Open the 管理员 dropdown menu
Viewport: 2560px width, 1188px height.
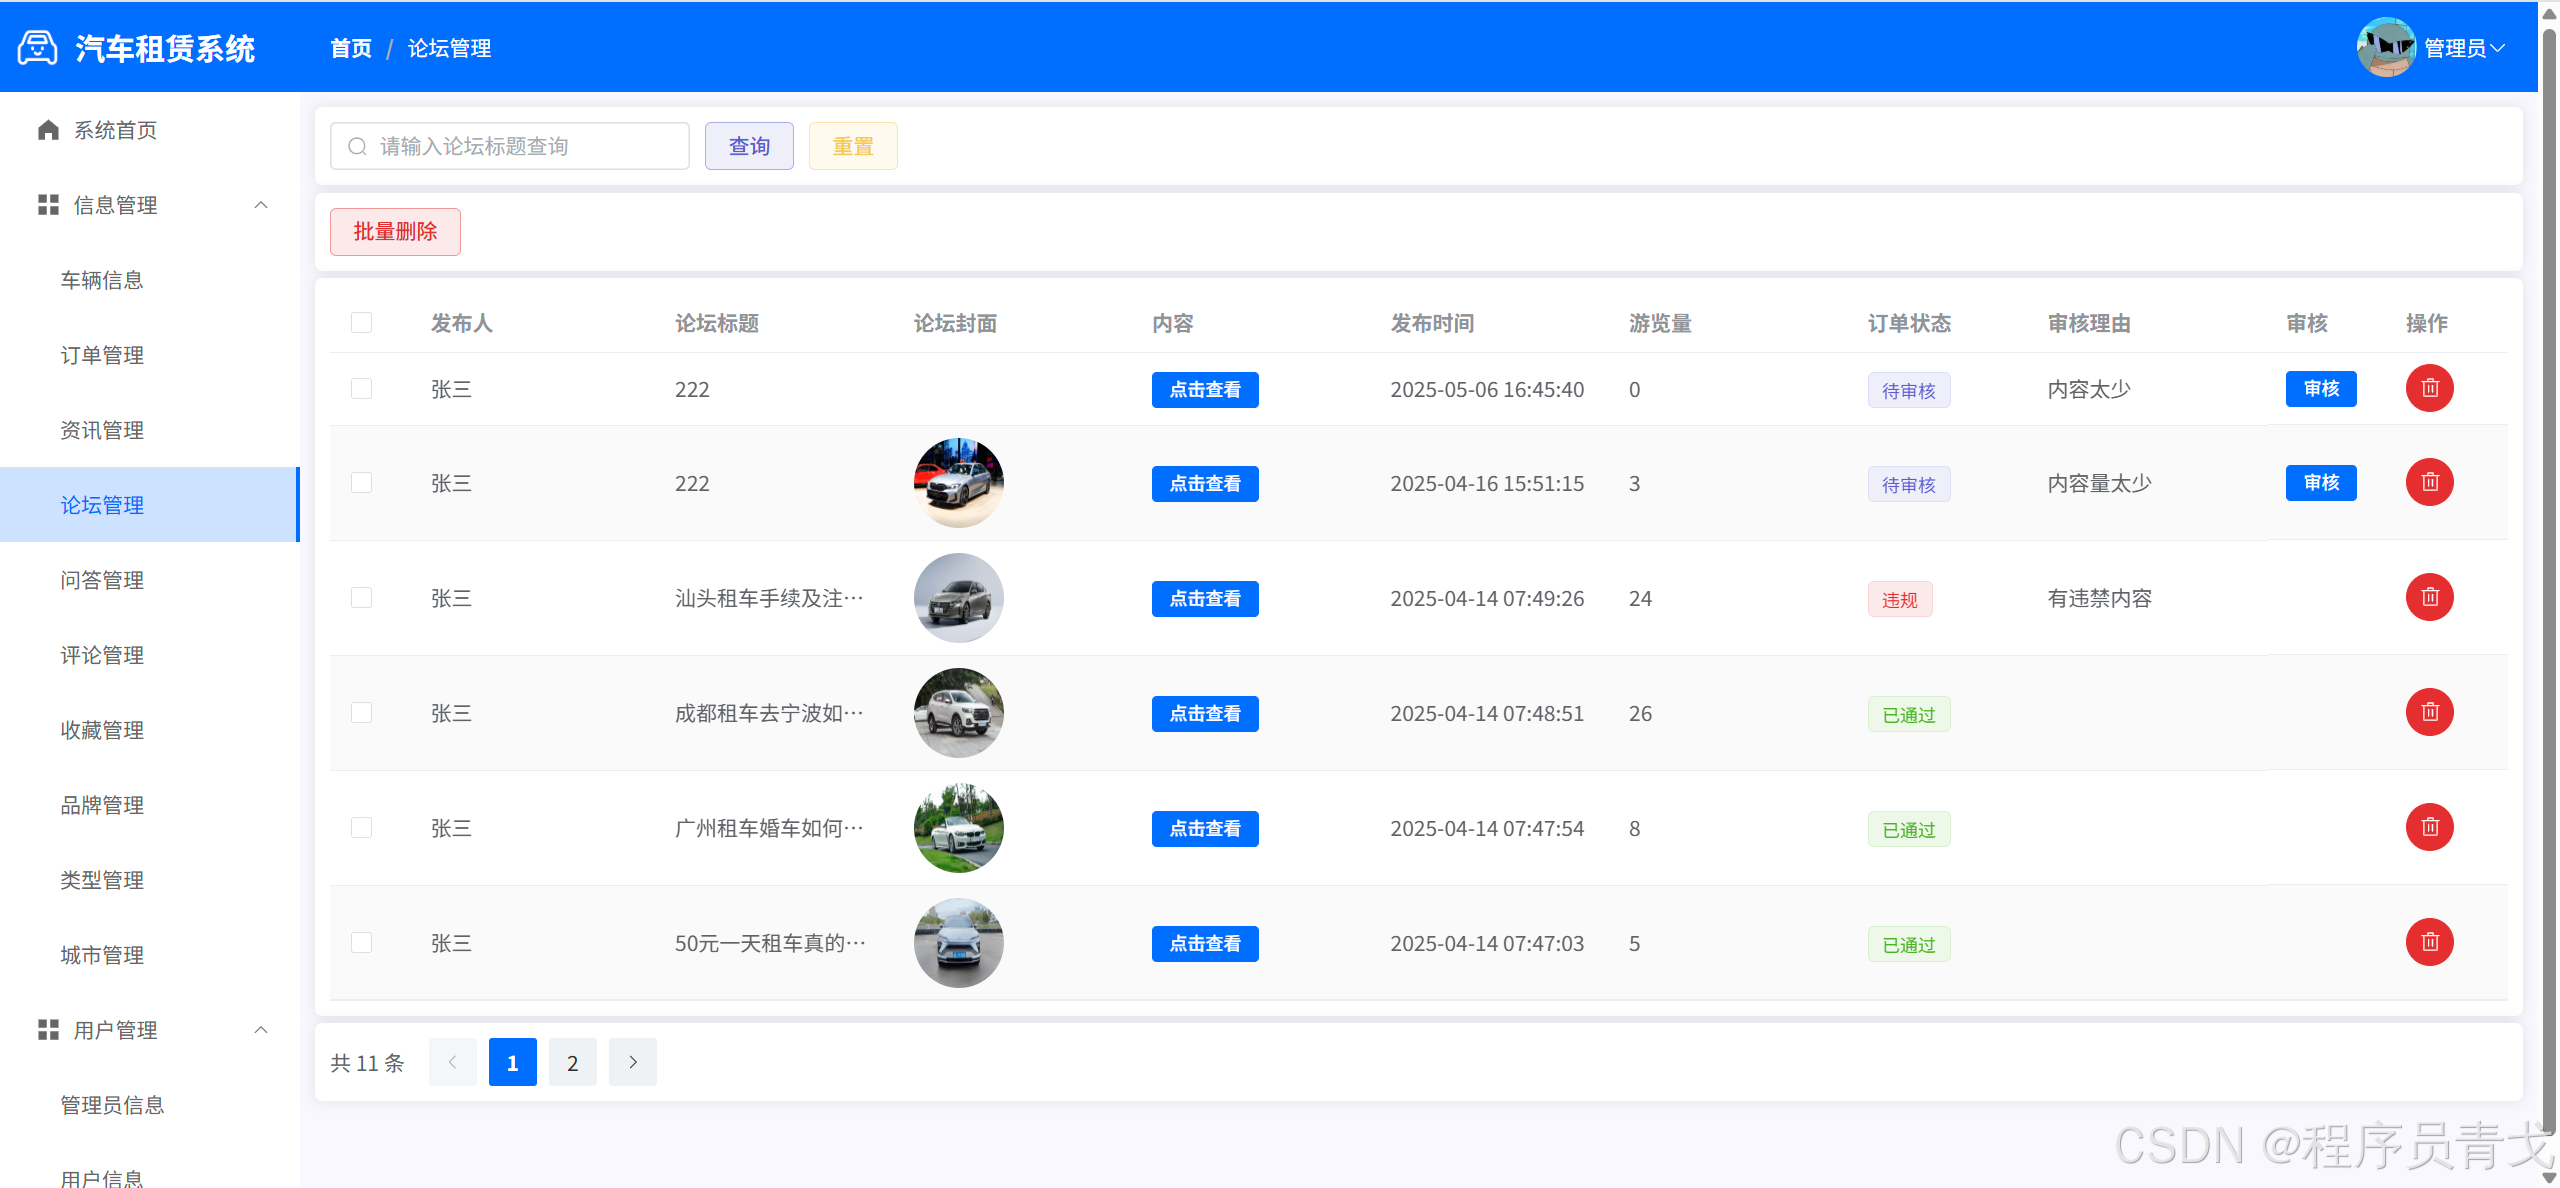2462,46
